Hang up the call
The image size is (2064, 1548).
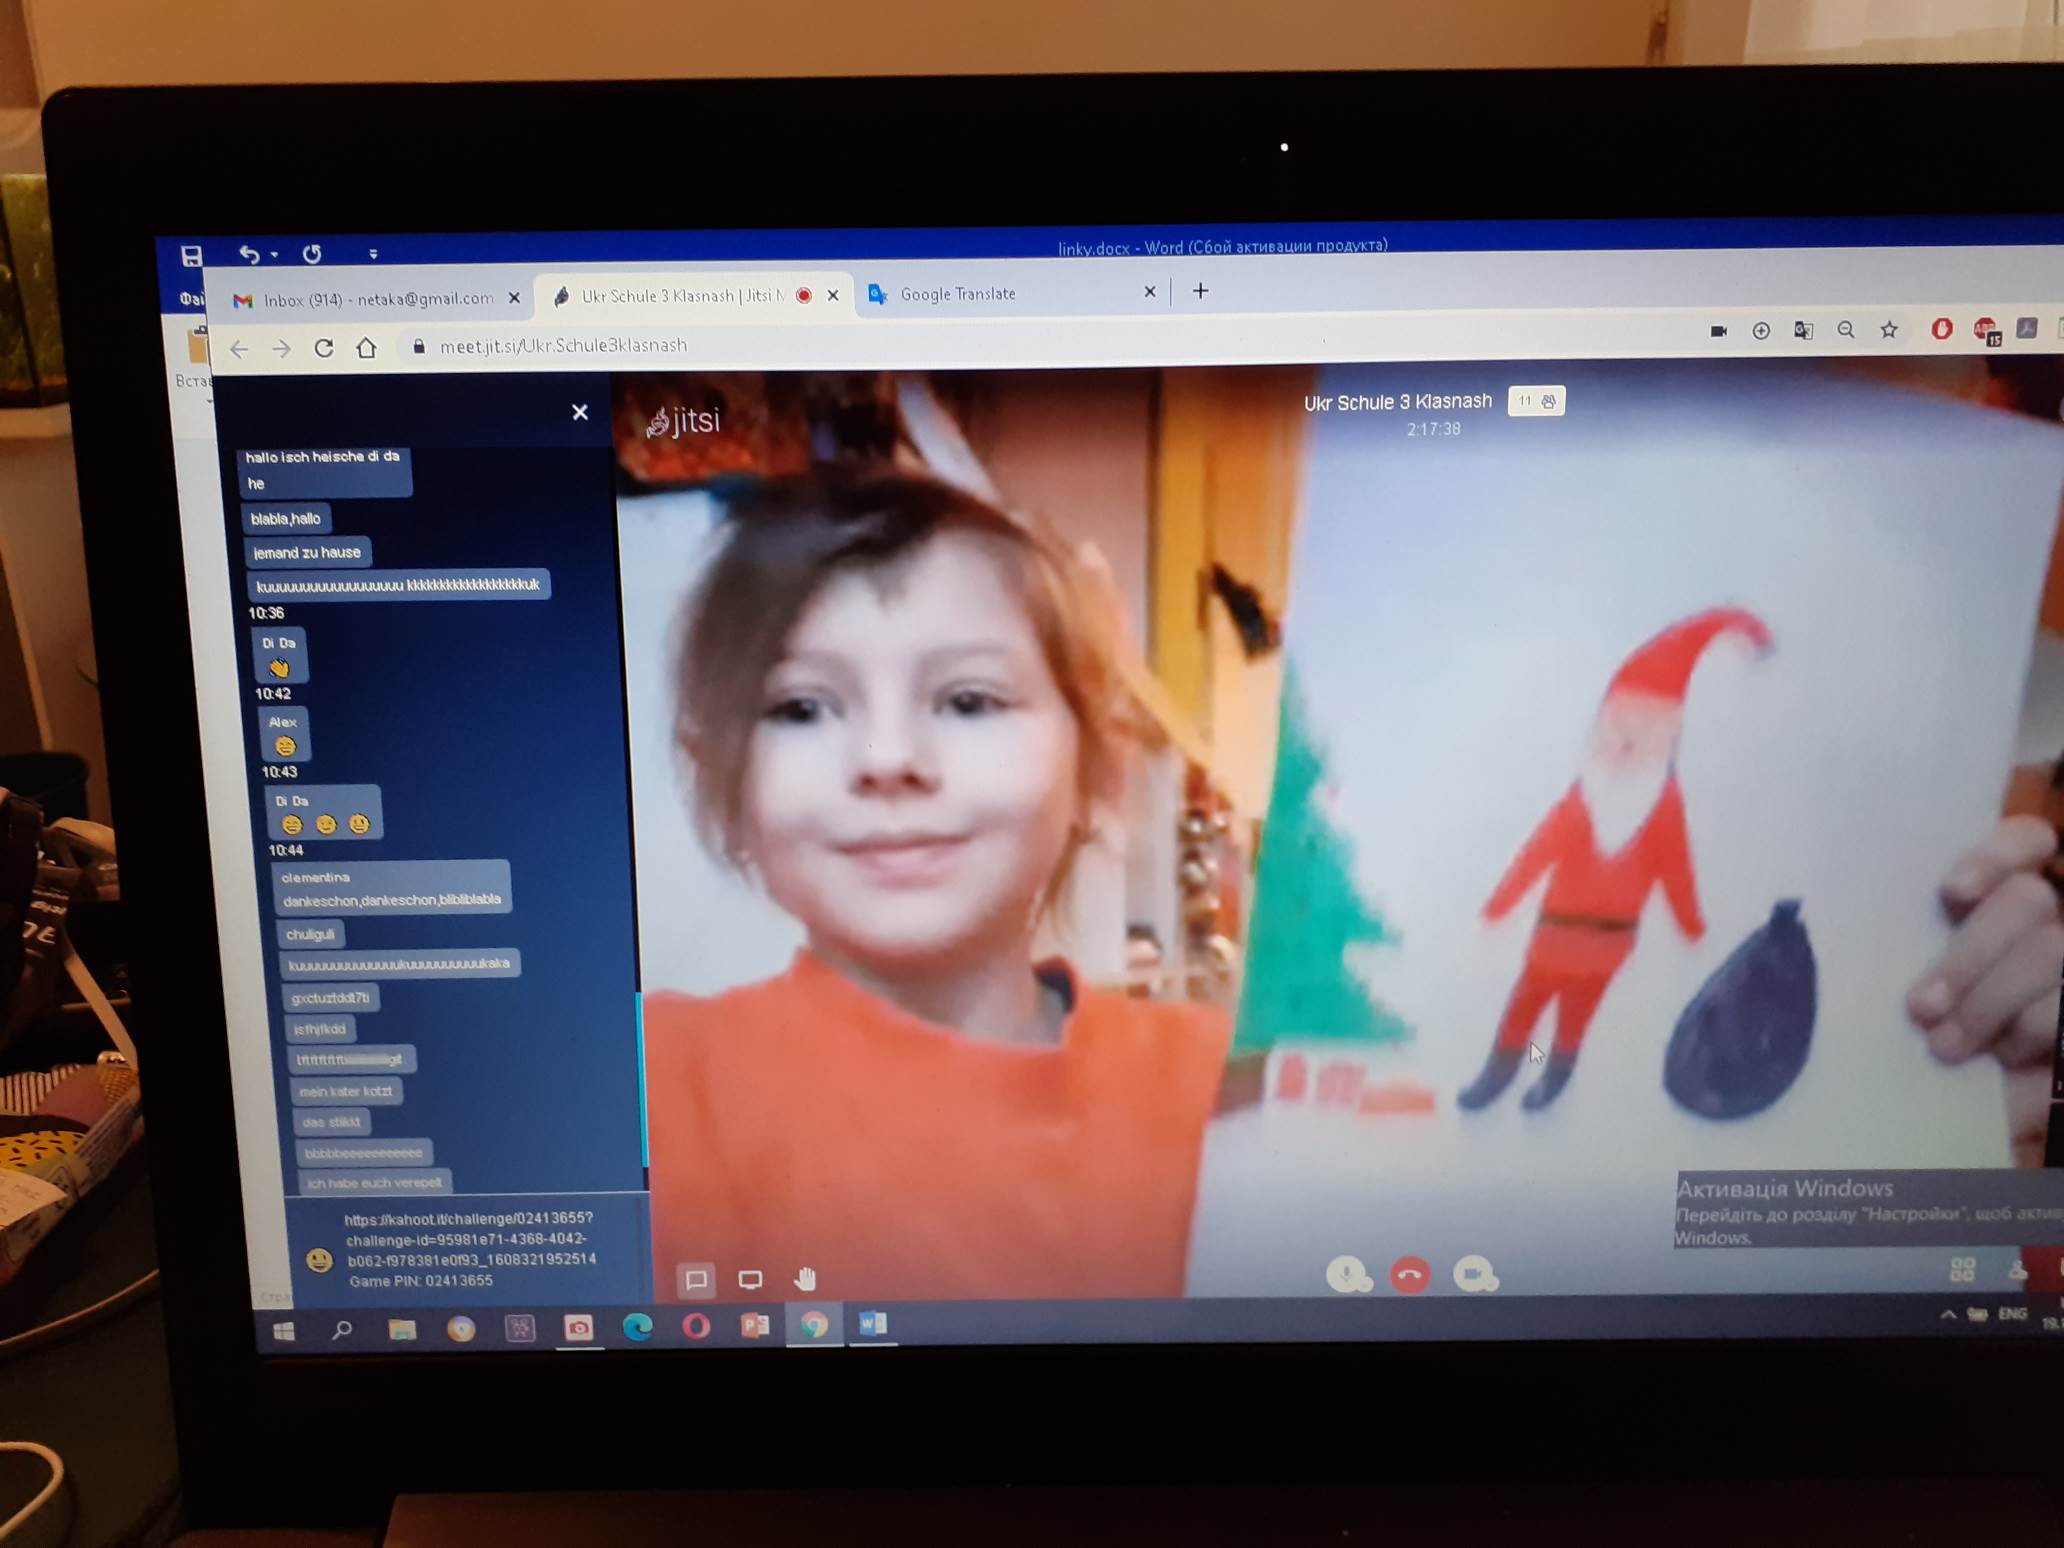point(1410,1275)
